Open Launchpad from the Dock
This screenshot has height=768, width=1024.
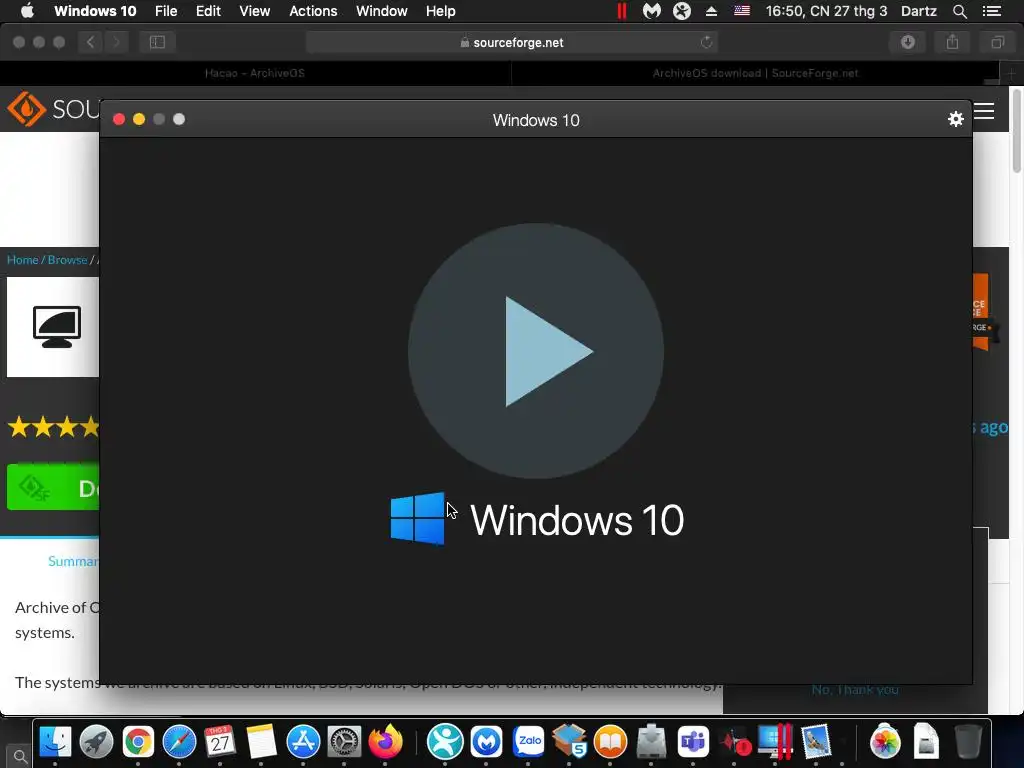97,742
